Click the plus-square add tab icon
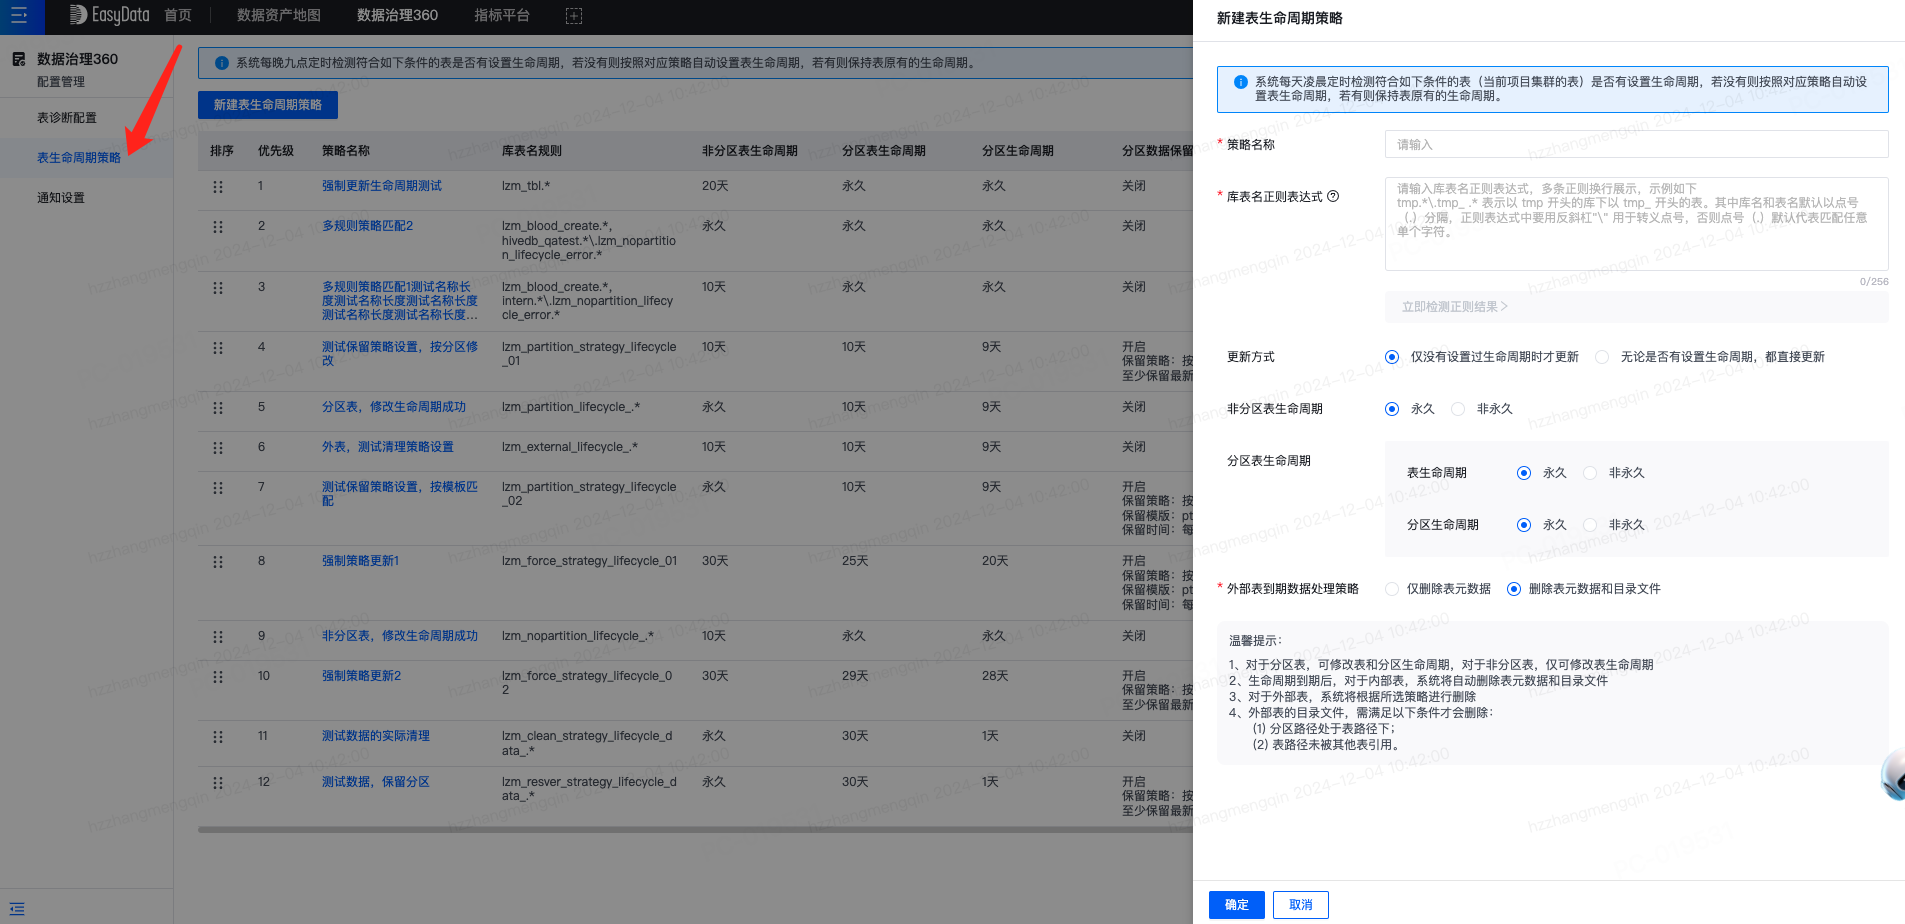This screenshot has width=1905, height=924. [574, 16]
